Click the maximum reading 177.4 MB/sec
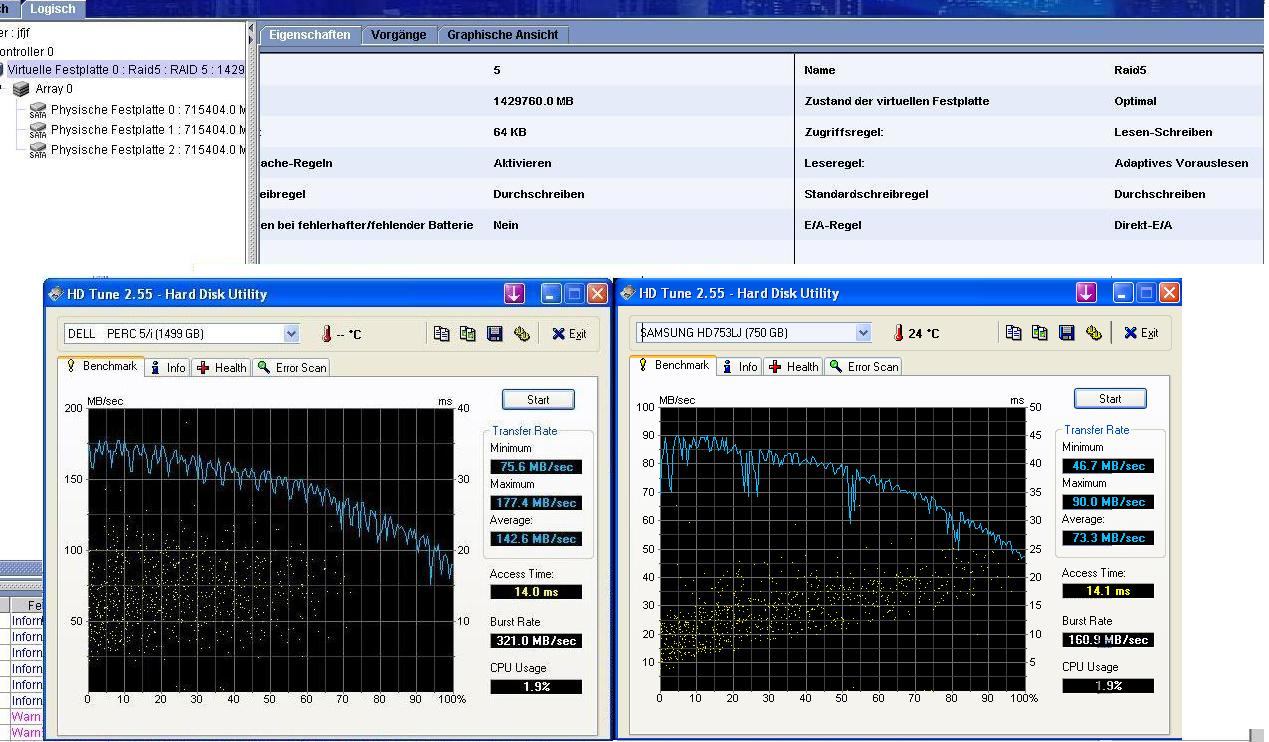Image resolution: width=1269 pixels, height=742 pixels. (536, 503)
